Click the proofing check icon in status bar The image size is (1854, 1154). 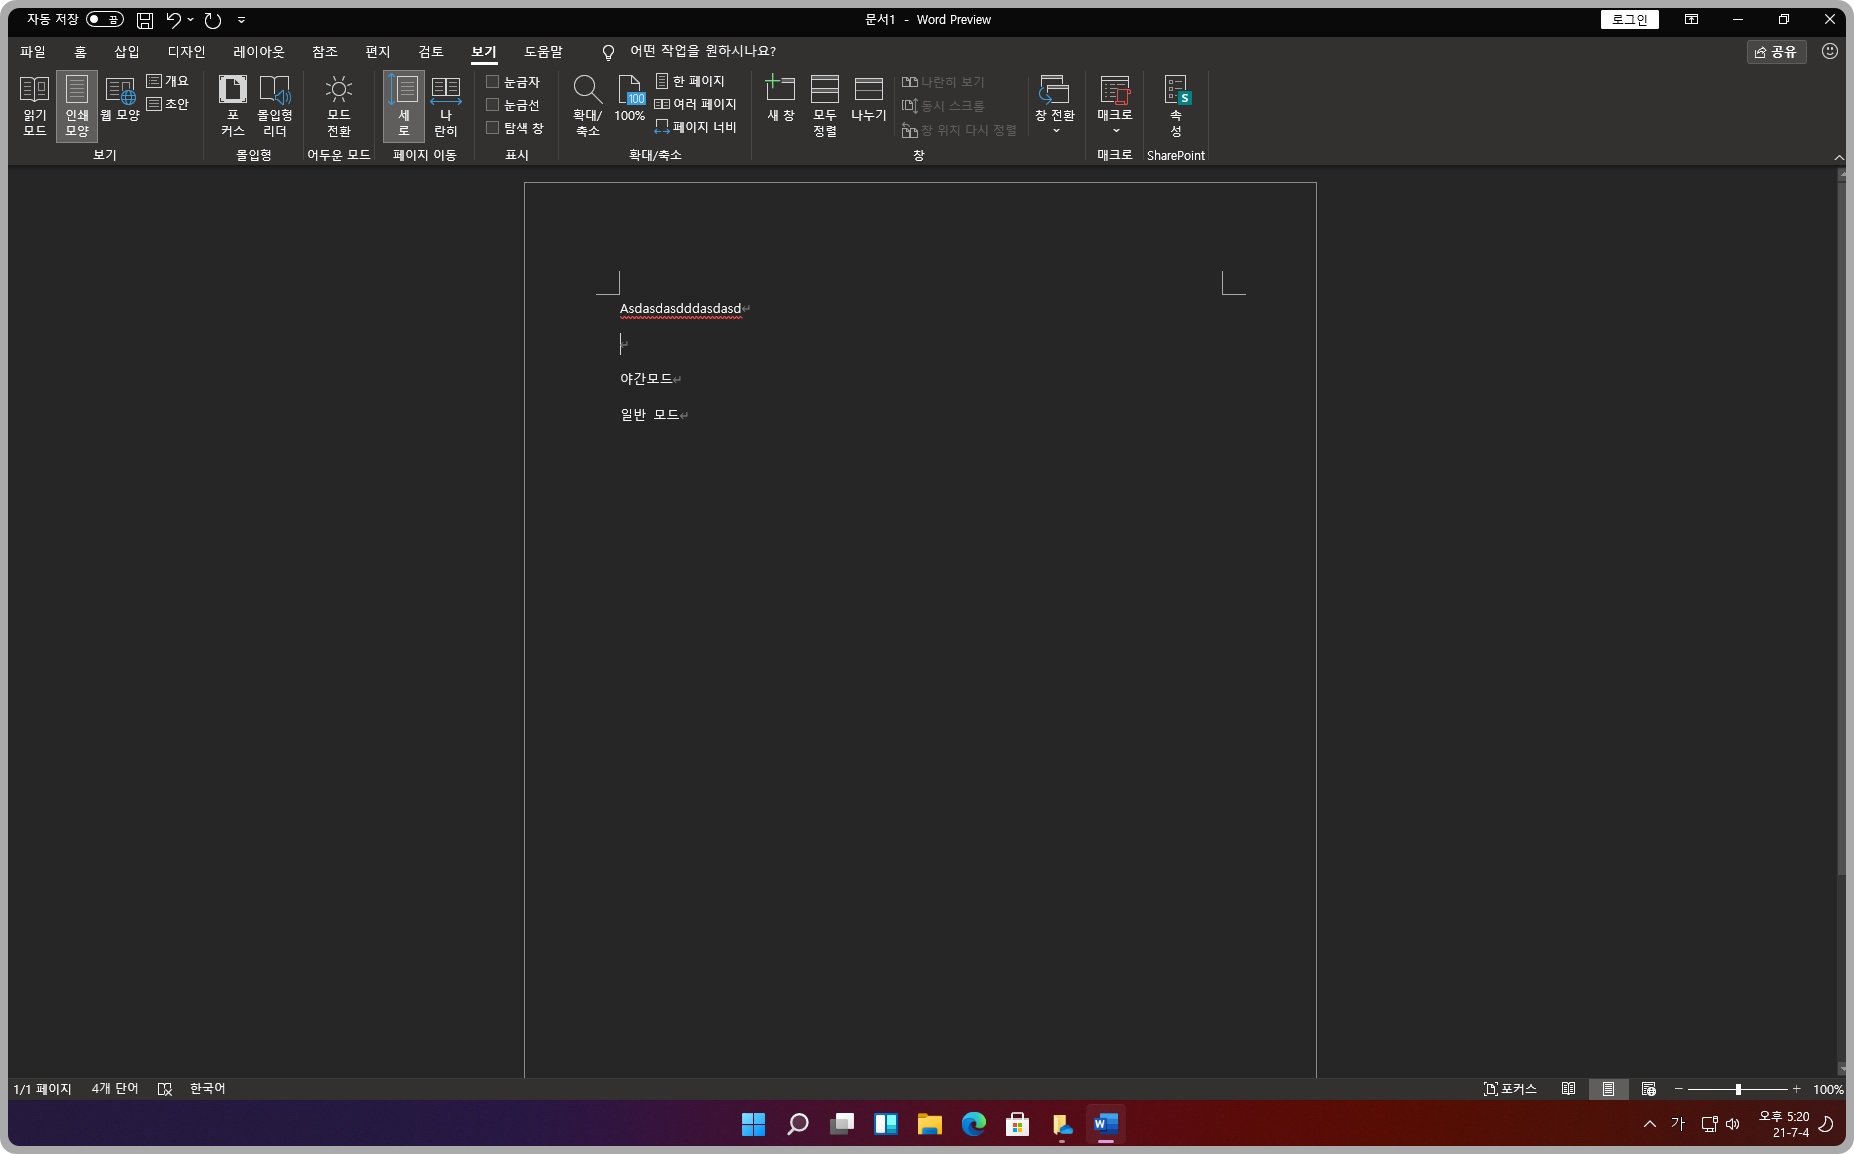coord(165,1089)
